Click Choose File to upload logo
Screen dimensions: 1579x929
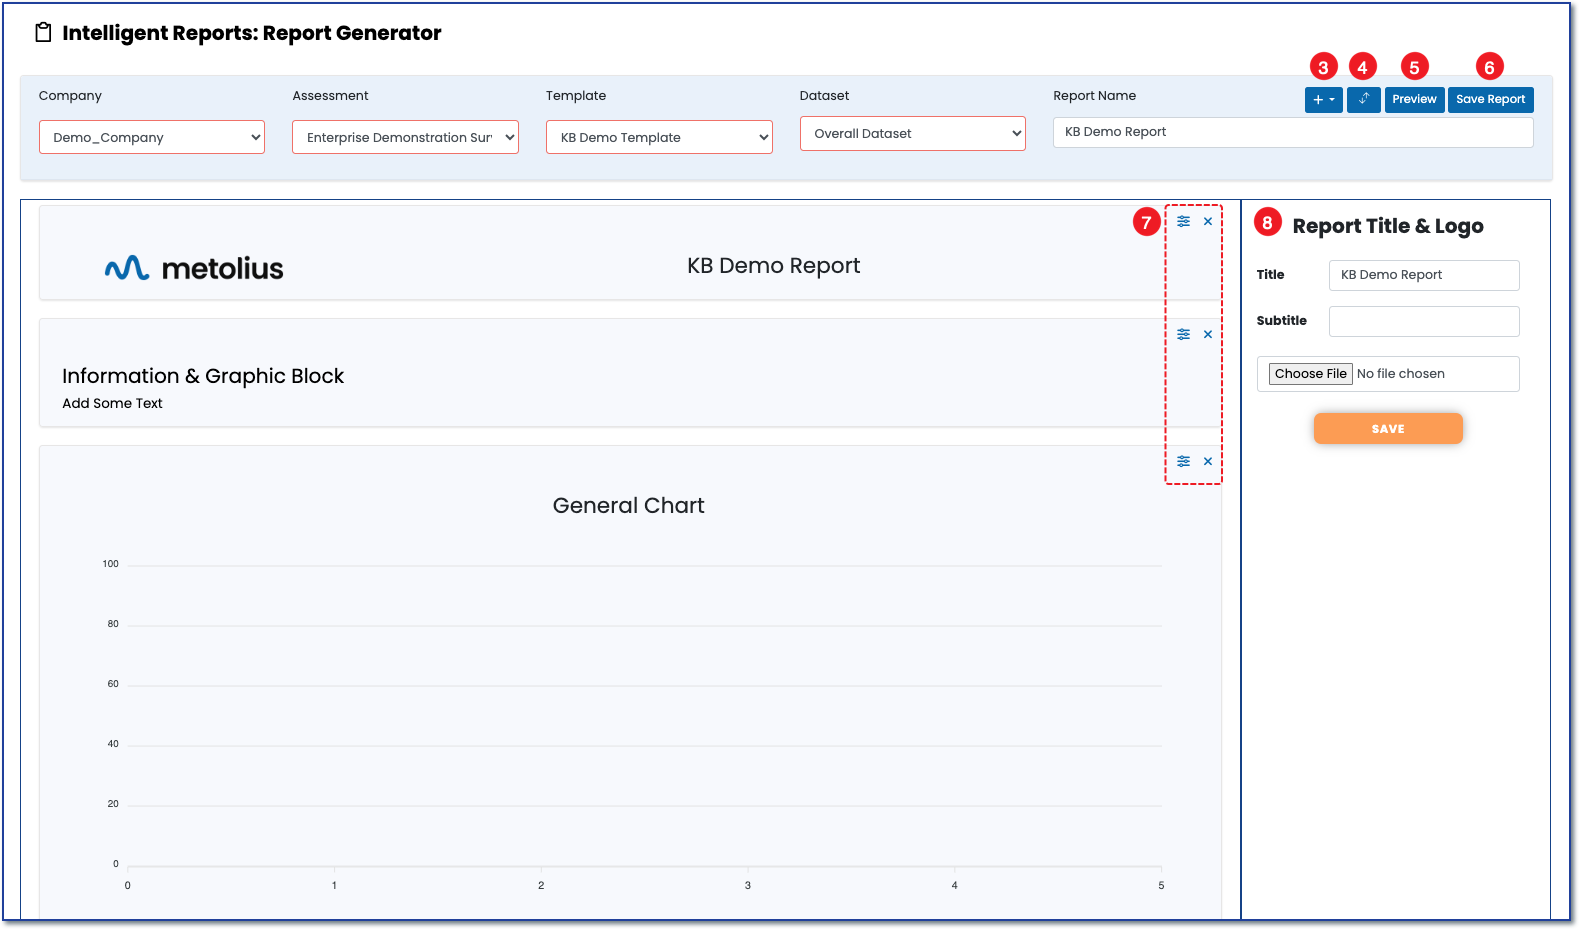coord(1310,374)
